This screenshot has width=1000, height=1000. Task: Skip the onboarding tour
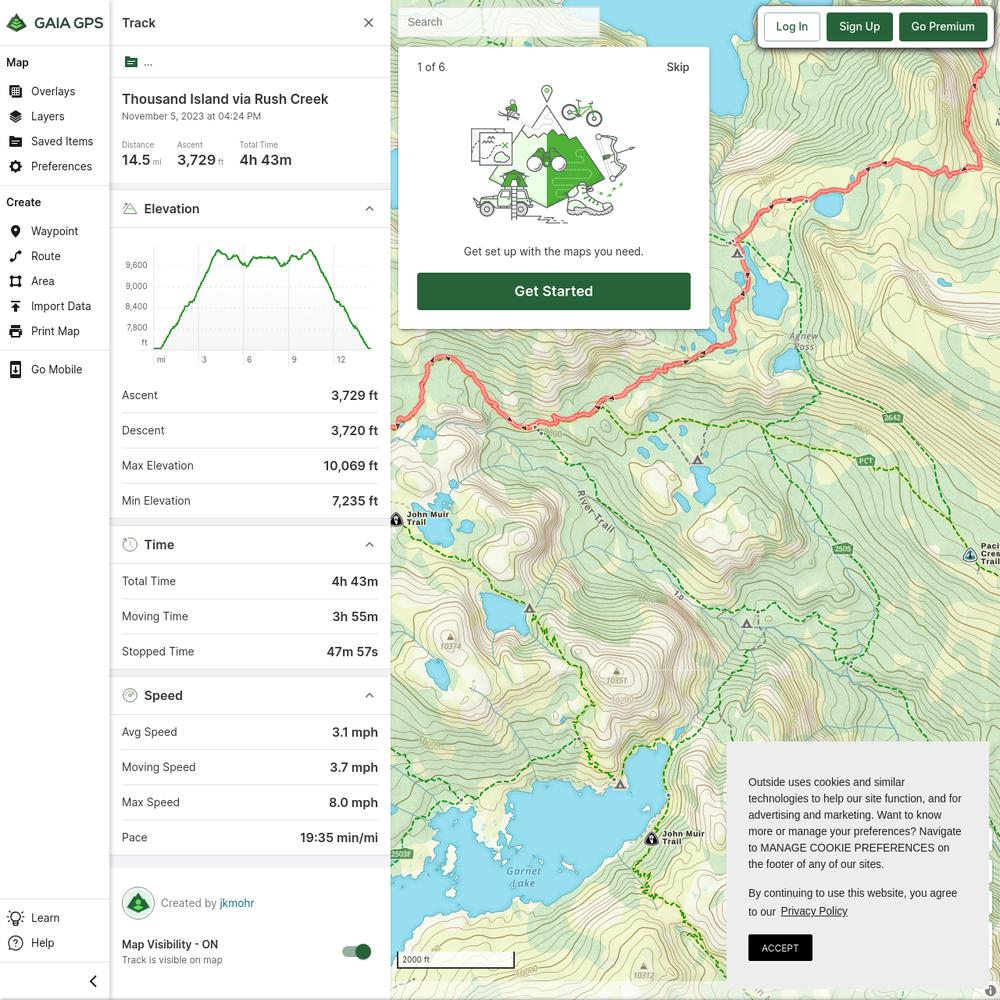(677, 67)
